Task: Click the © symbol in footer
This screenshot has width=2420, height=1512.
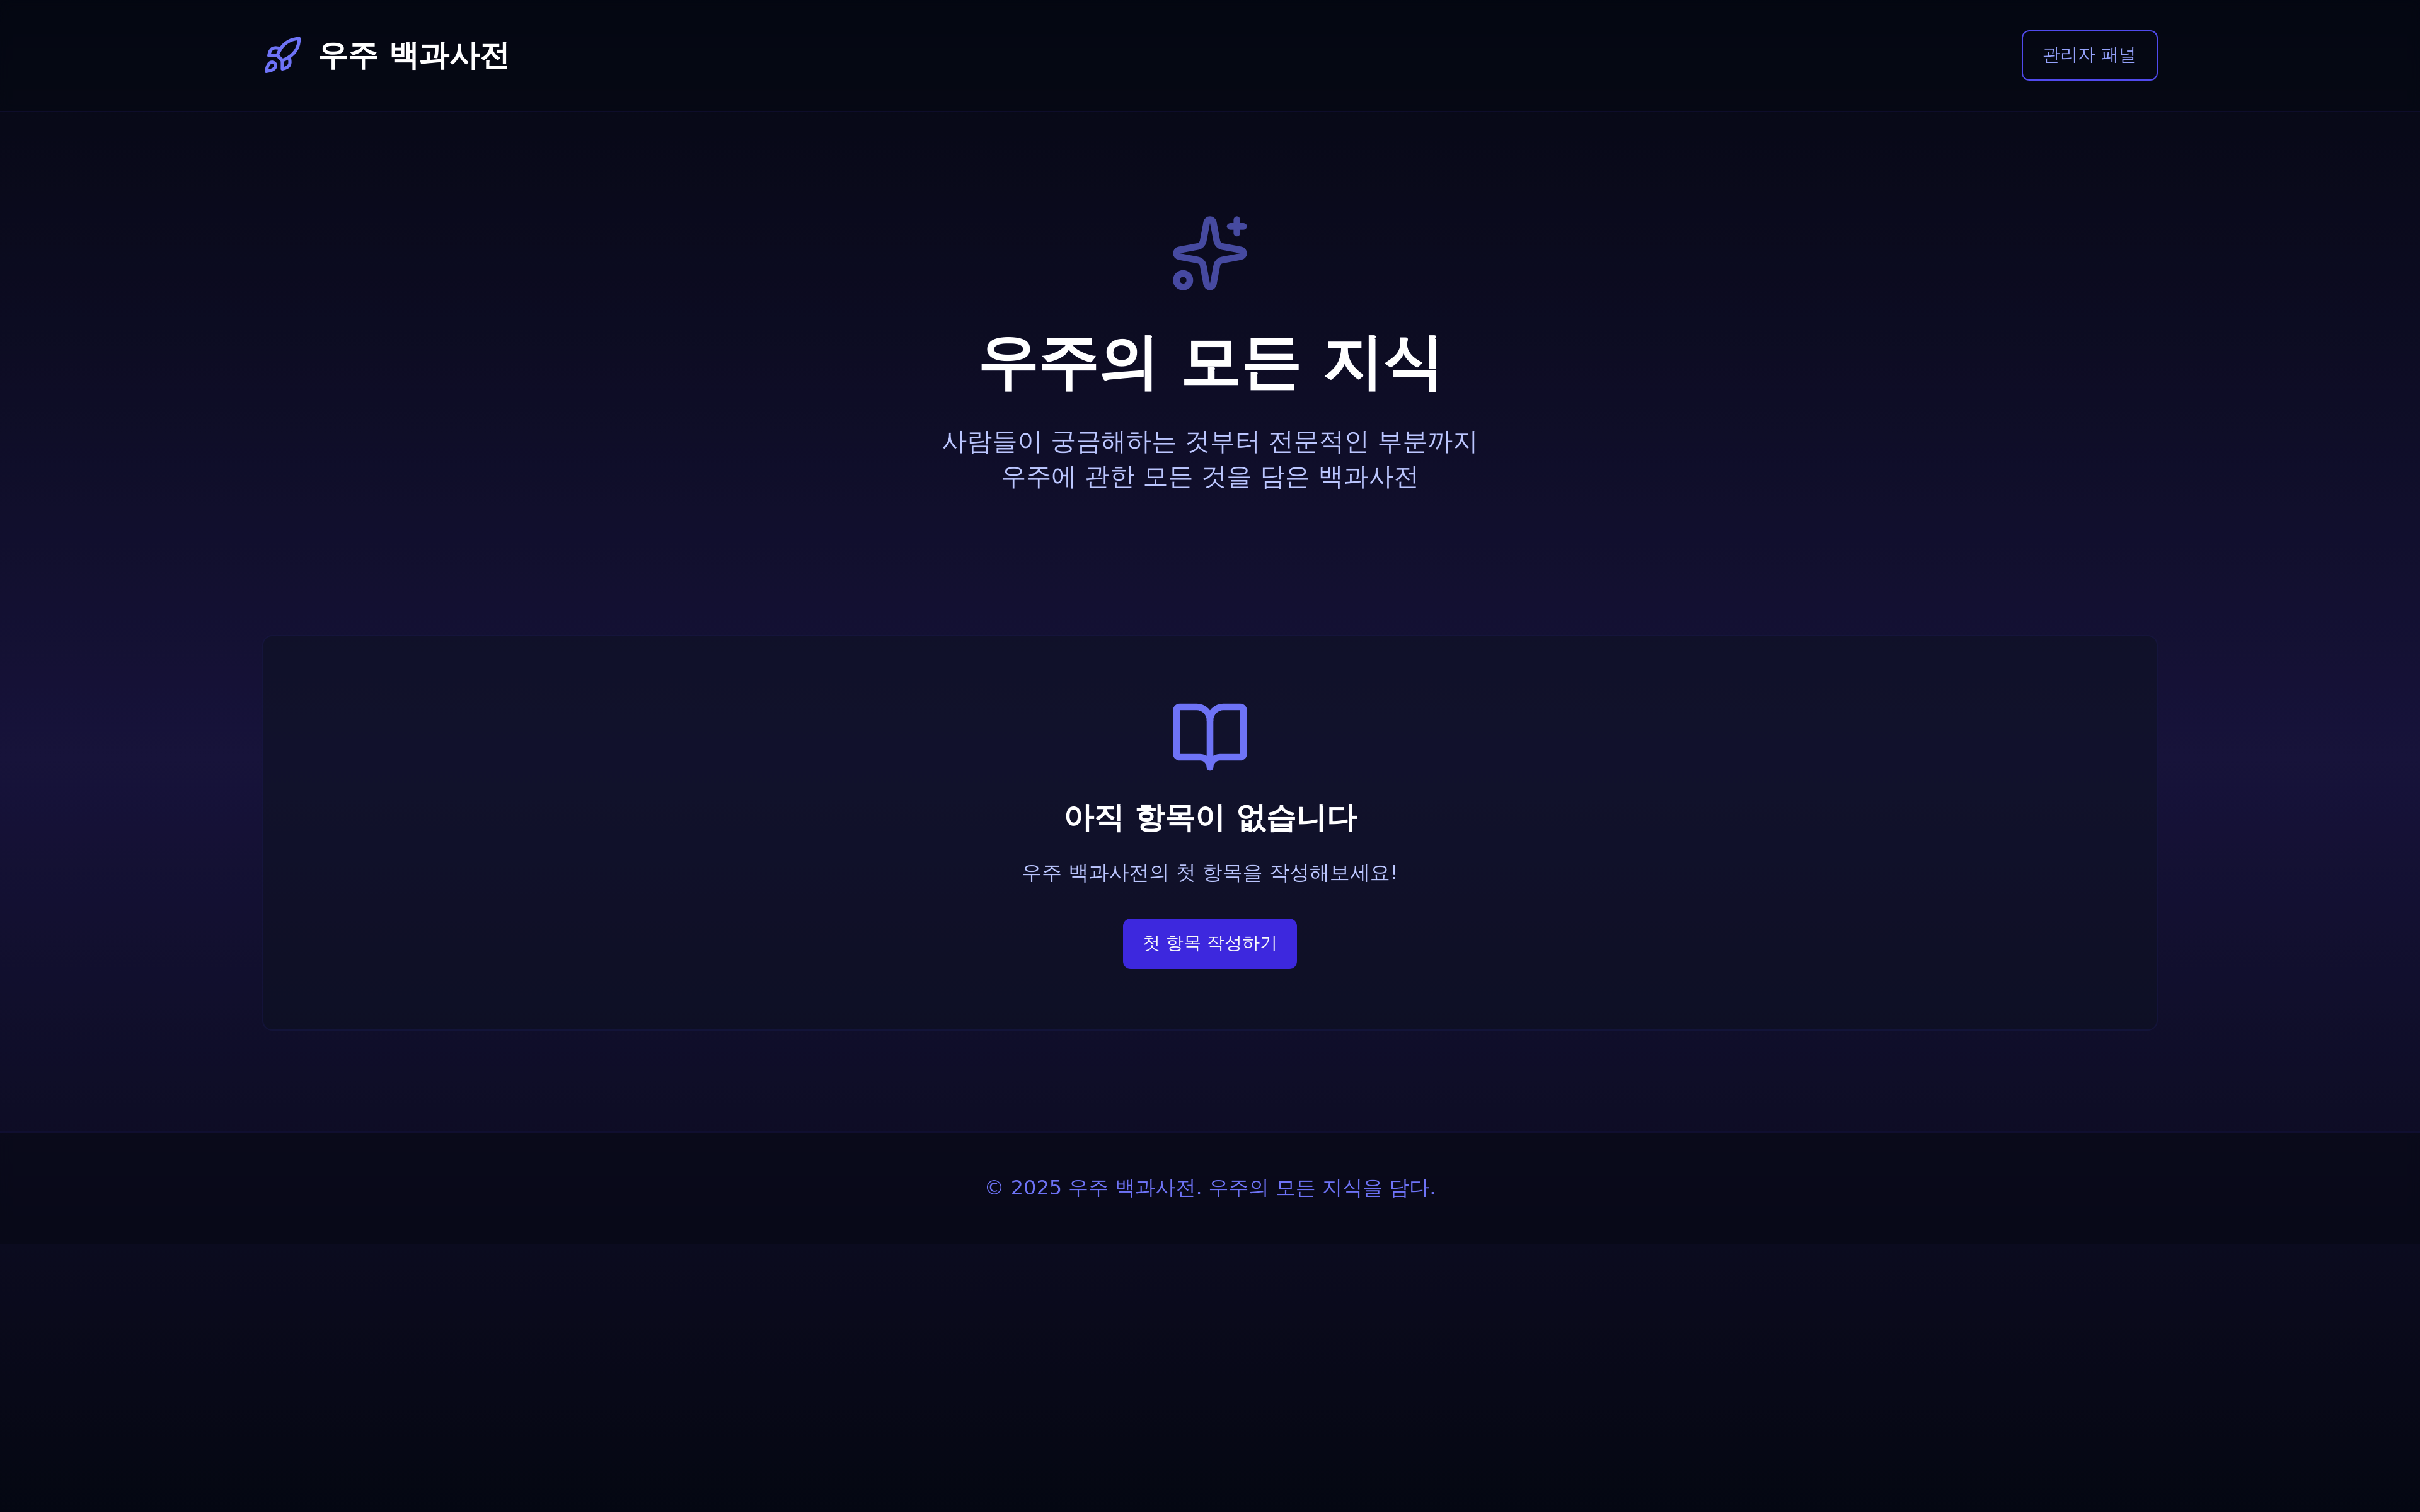Action: [x=994, y=1188]
